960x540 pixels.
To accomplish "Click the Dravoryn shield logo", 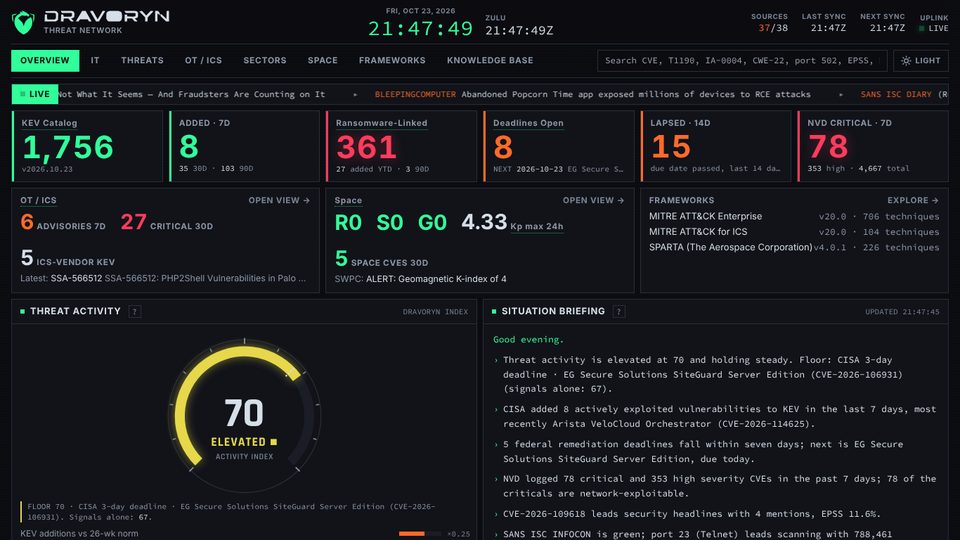I will [x=23, y=23].
